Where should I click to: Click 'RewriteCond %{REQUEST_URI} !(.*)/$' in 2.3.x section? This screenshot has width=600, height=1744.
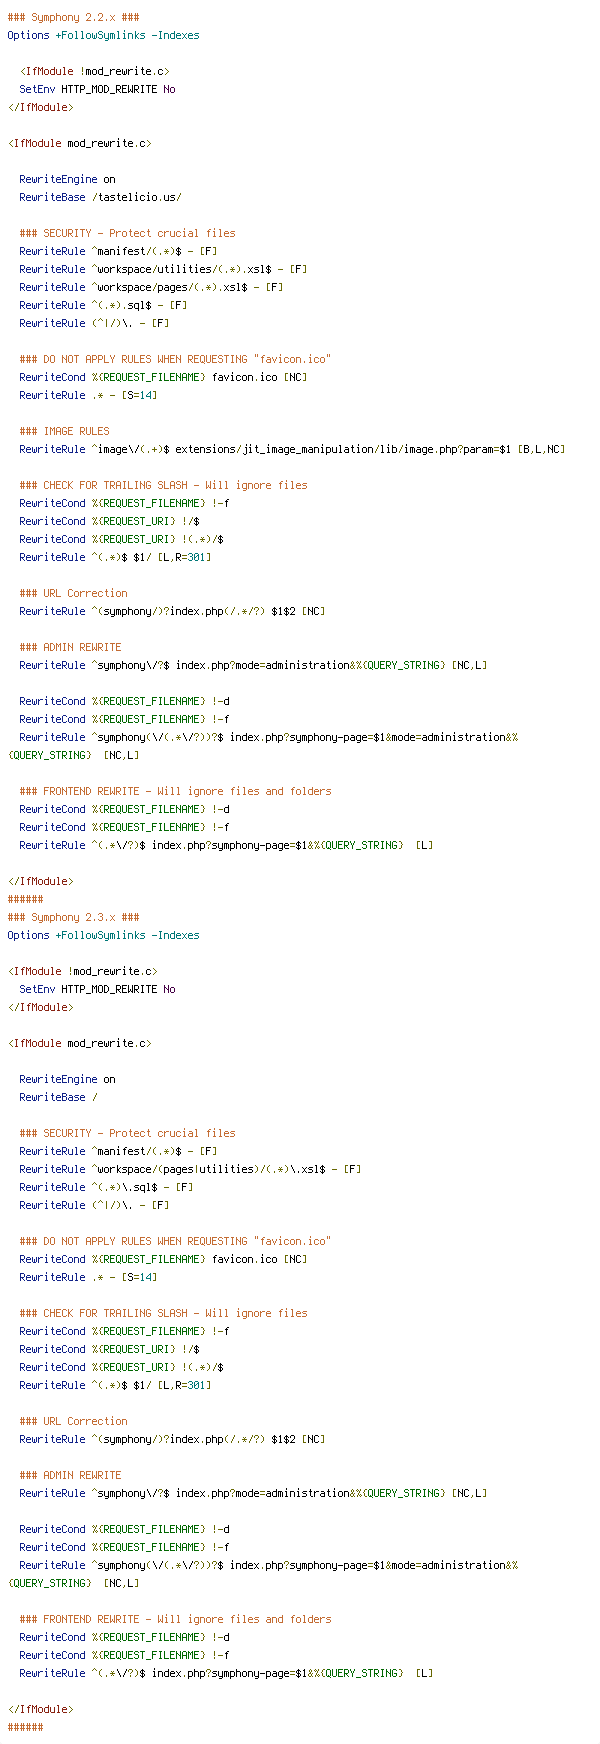coord(121,1367)
